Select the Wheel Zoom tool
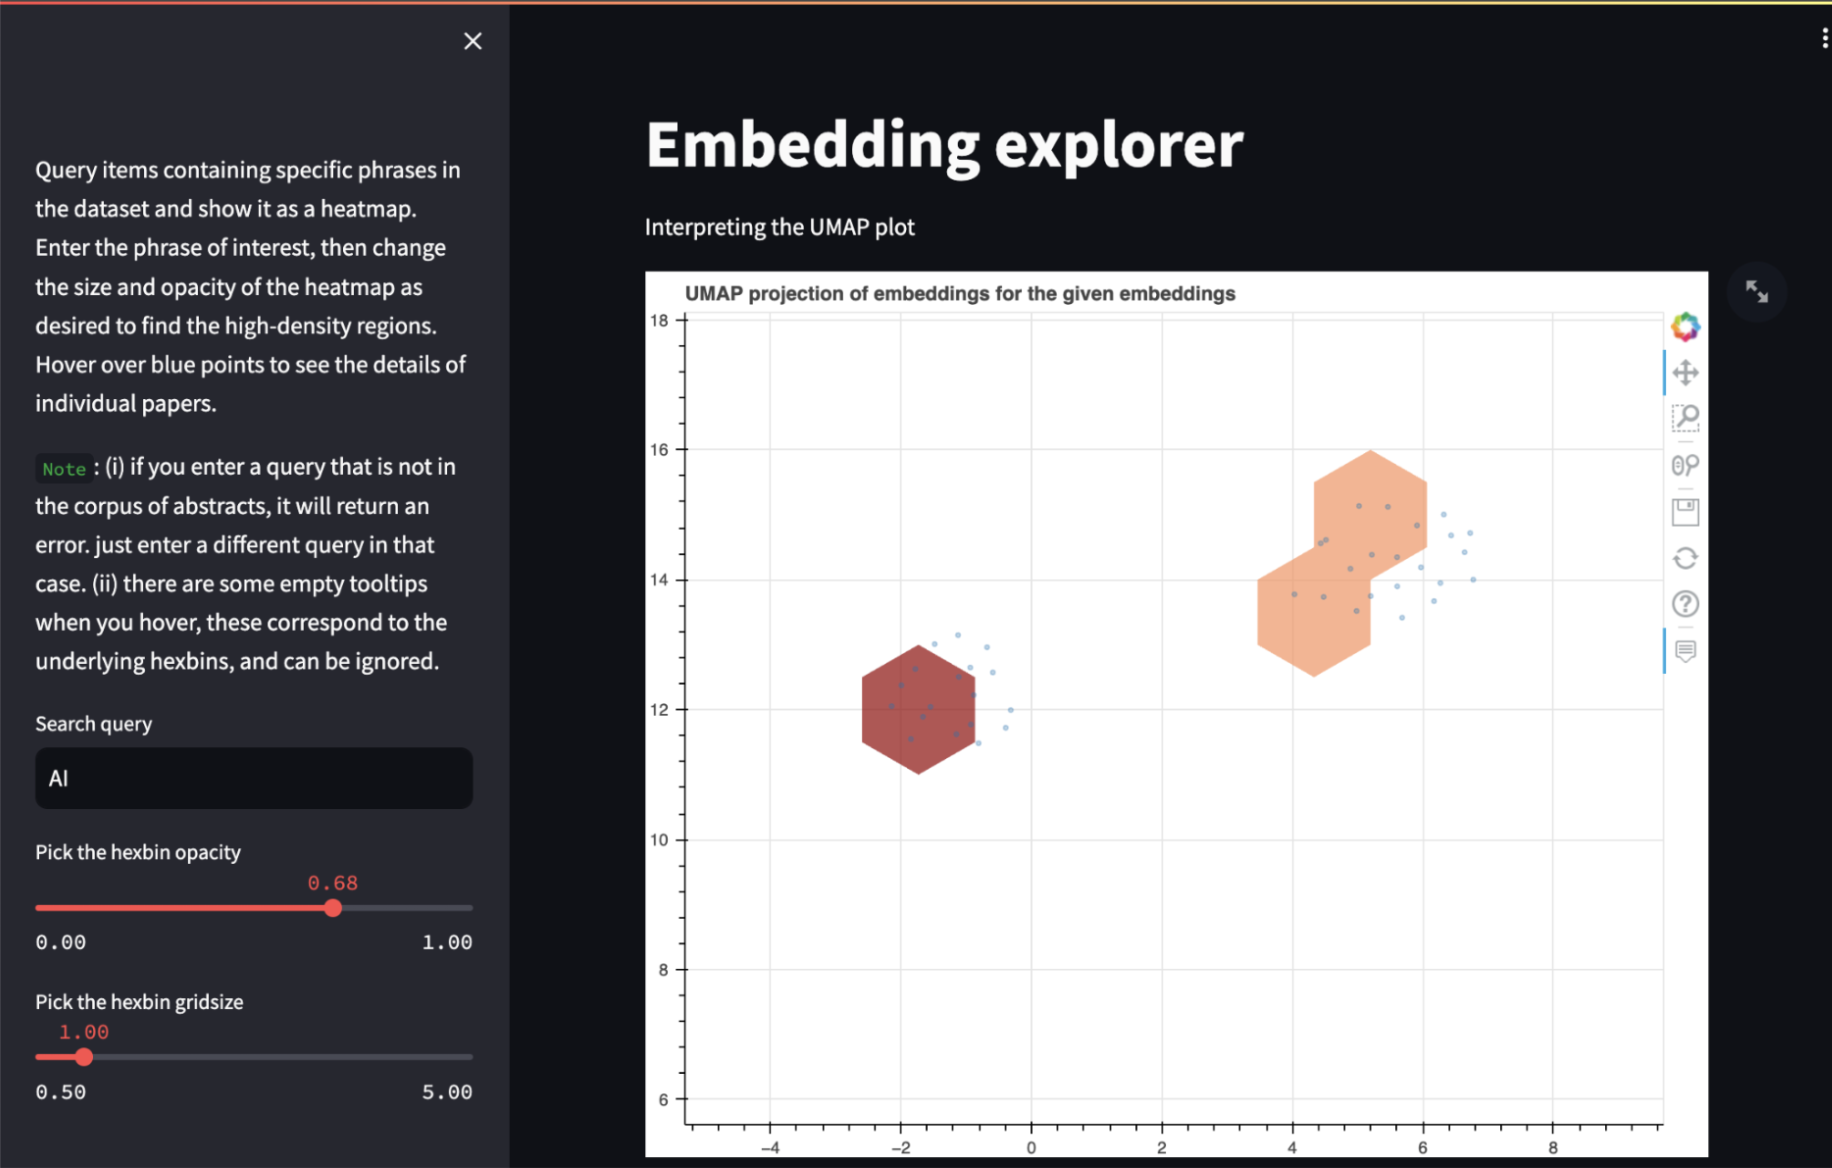Screen dimensions: 1832x1168 coord(1685,465)
